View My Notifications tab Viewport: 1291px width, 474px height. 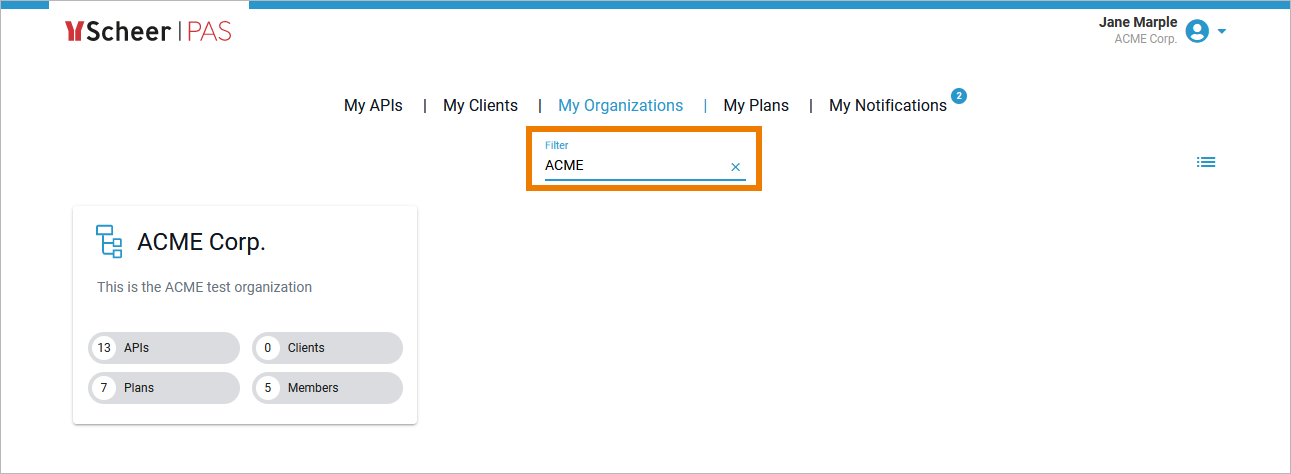(887, 105)
